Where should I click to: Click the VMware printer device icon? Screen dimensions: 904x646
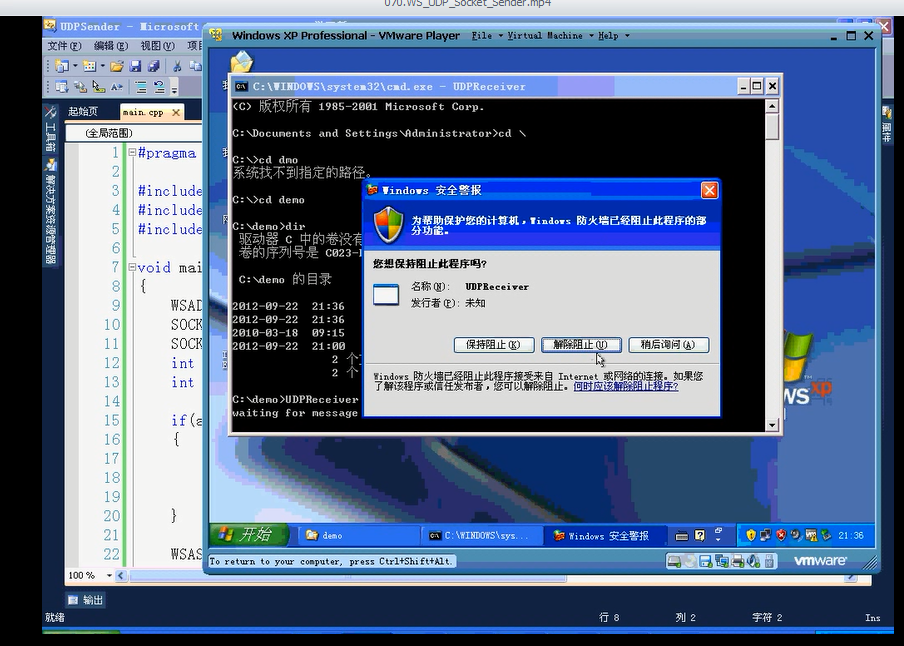point(737,561)
